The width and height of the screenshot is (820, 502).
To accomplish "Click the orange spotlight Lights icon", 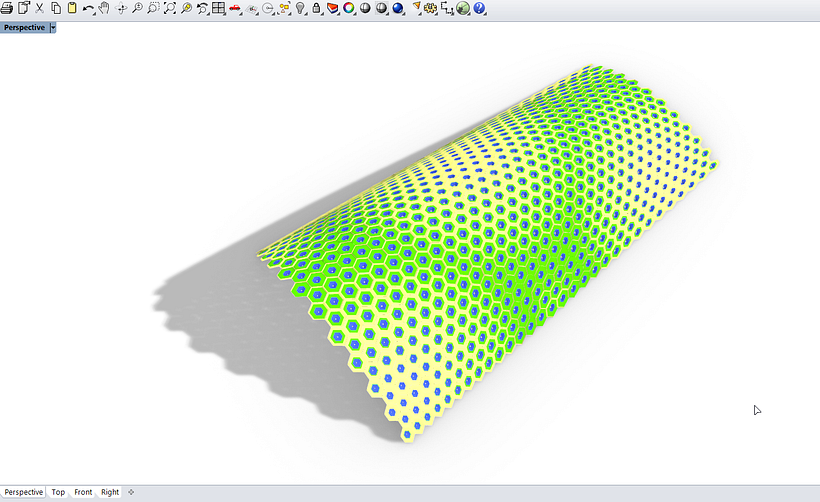I will (416, 8).
